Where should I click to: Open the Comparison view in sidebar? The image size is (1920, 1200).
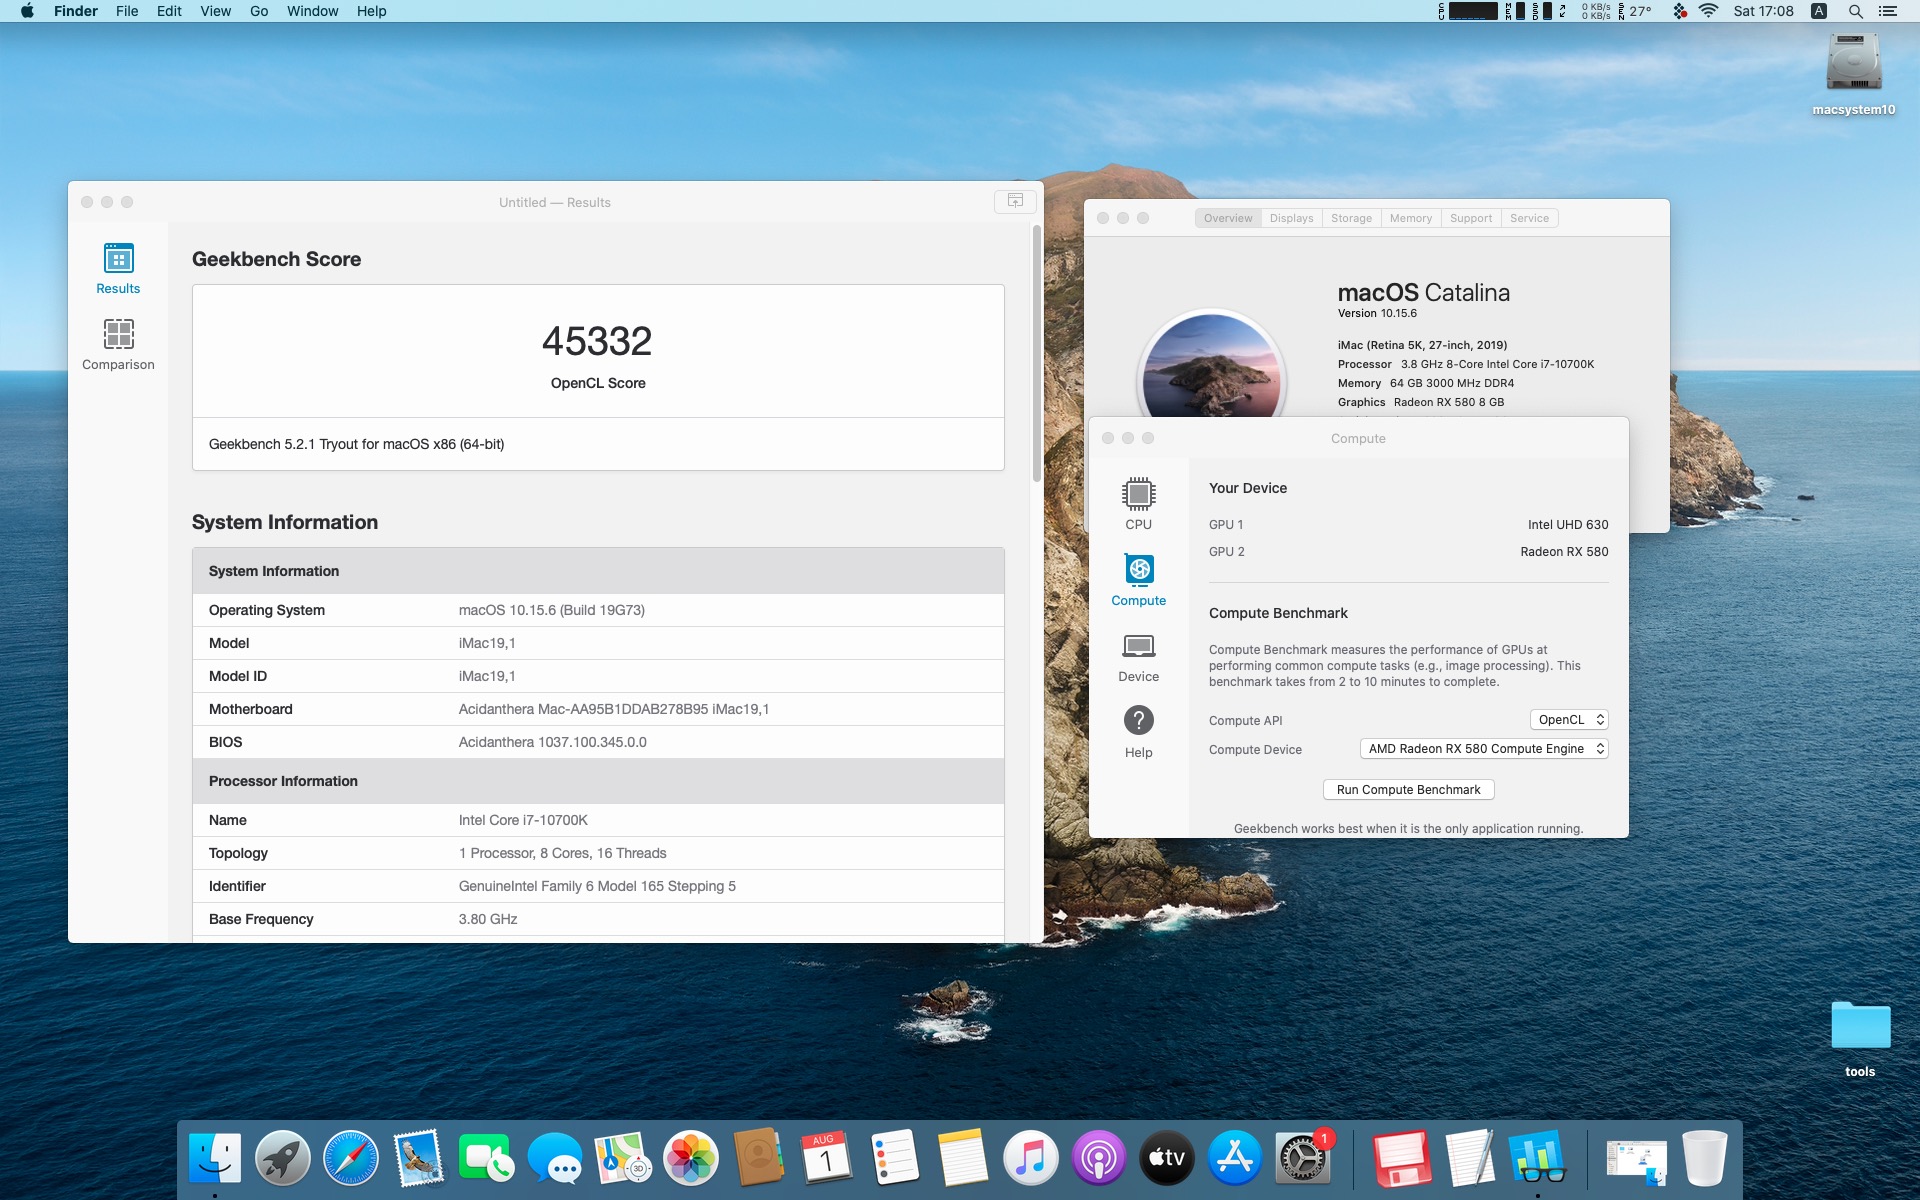pyautogui.click(x=118, y=344)
